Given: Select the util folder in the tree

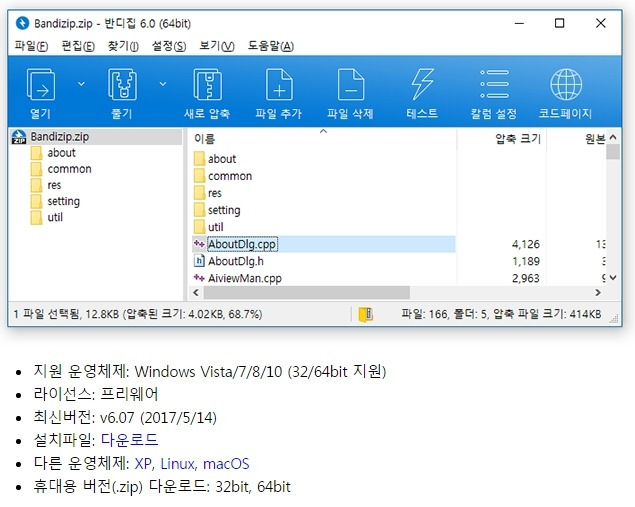Looking at the screenshot, I should (55, 217).
